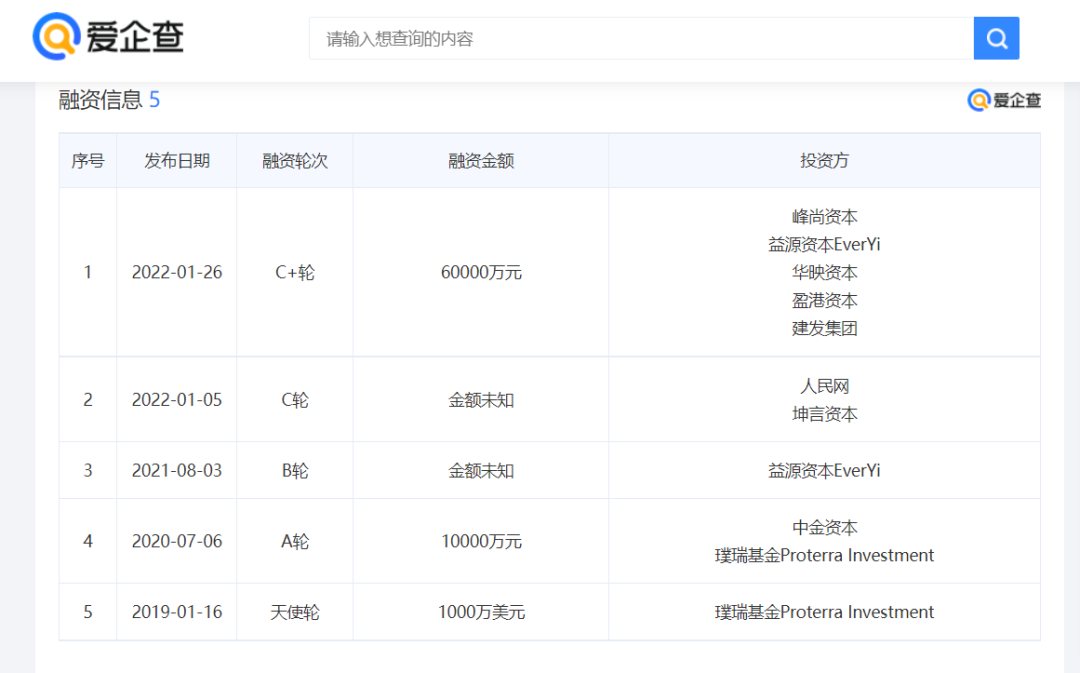Click investor 建发集团
Image resolution: width=1080 pixels, height=673 pixels.
[x=824, y=328]
